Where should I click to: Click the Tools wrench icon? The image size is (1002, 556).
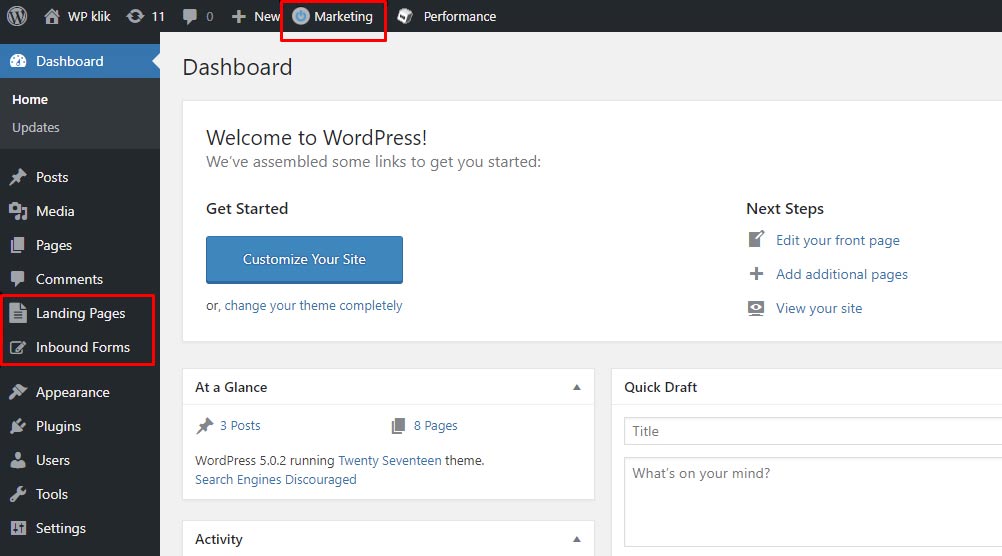click(x=18, y=494)
